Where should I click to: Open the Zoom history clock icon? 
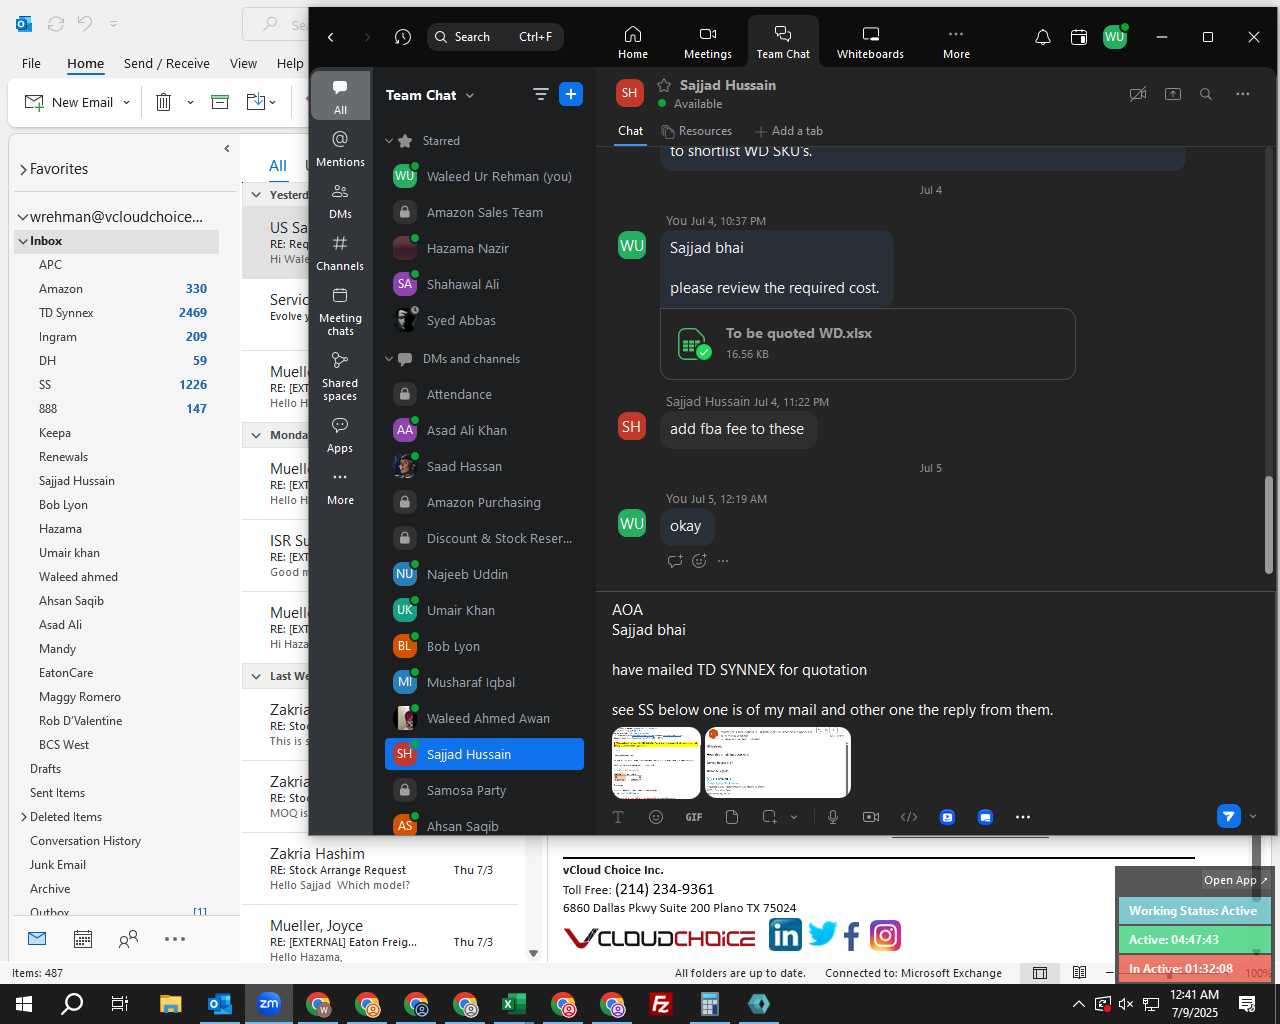pyautogui.click(x=403, y=37)
